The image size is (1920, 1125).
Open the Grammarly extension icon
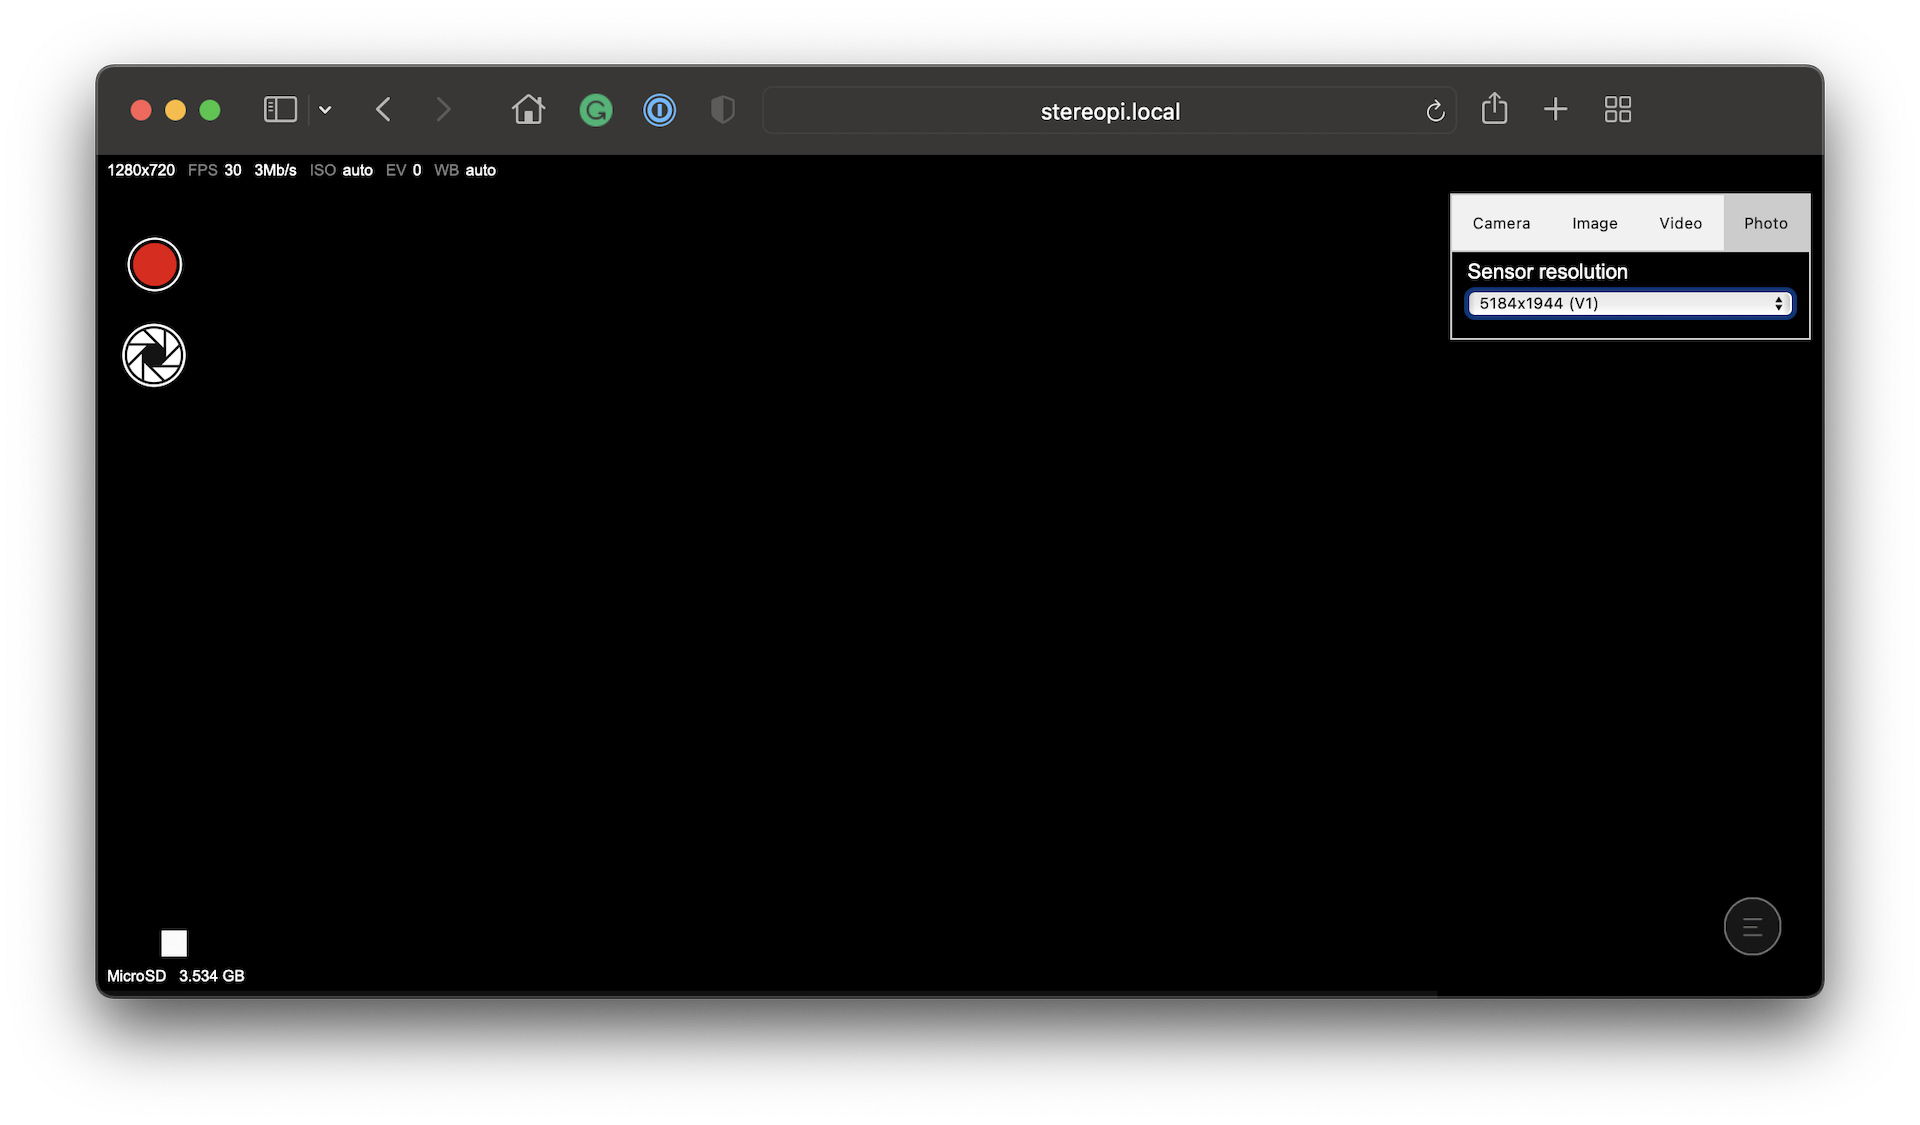596,110
